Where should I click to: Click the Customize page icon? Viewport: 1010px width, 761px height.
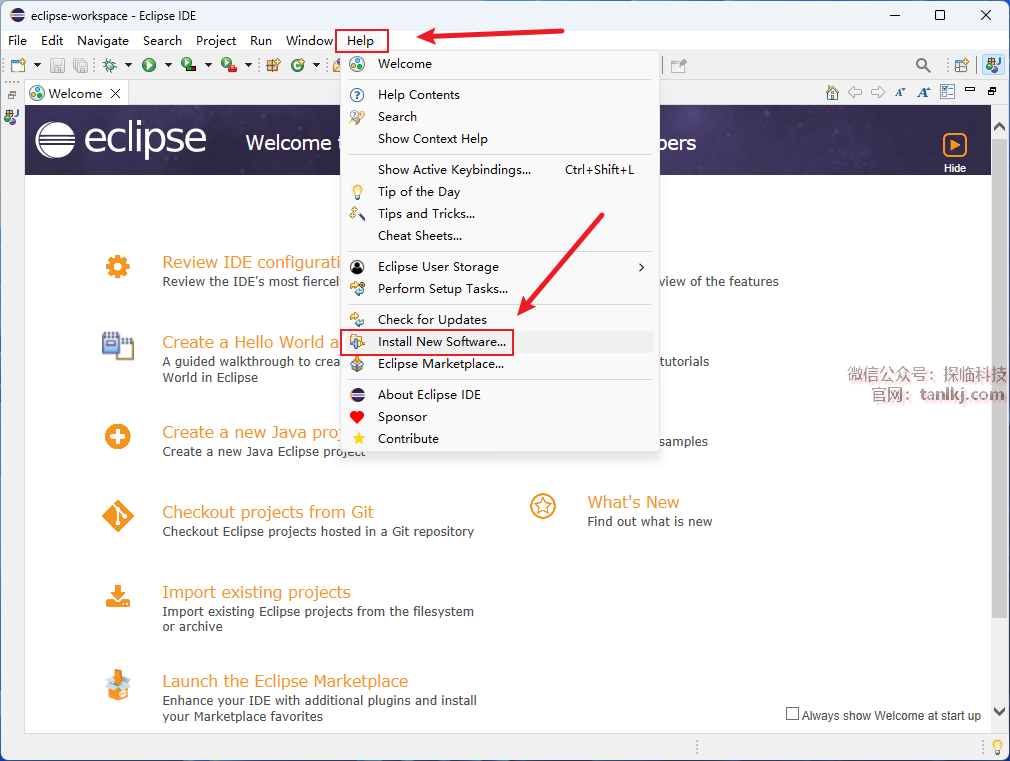(947, 92)
